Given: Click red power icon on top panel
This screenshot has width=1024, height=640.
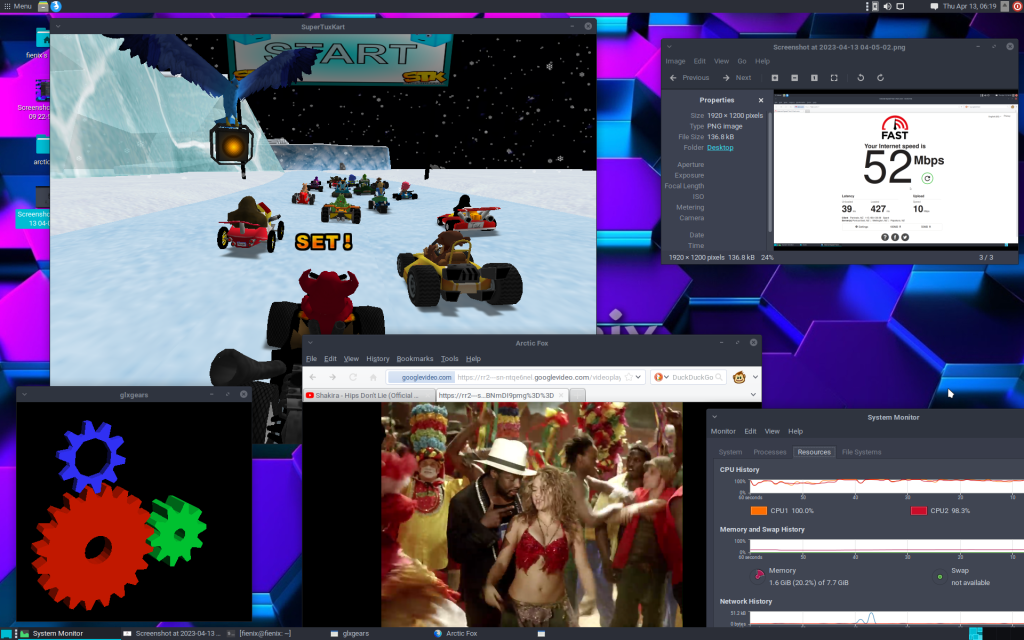Looking at the screenshot, I should click(x=1017, y=6).
